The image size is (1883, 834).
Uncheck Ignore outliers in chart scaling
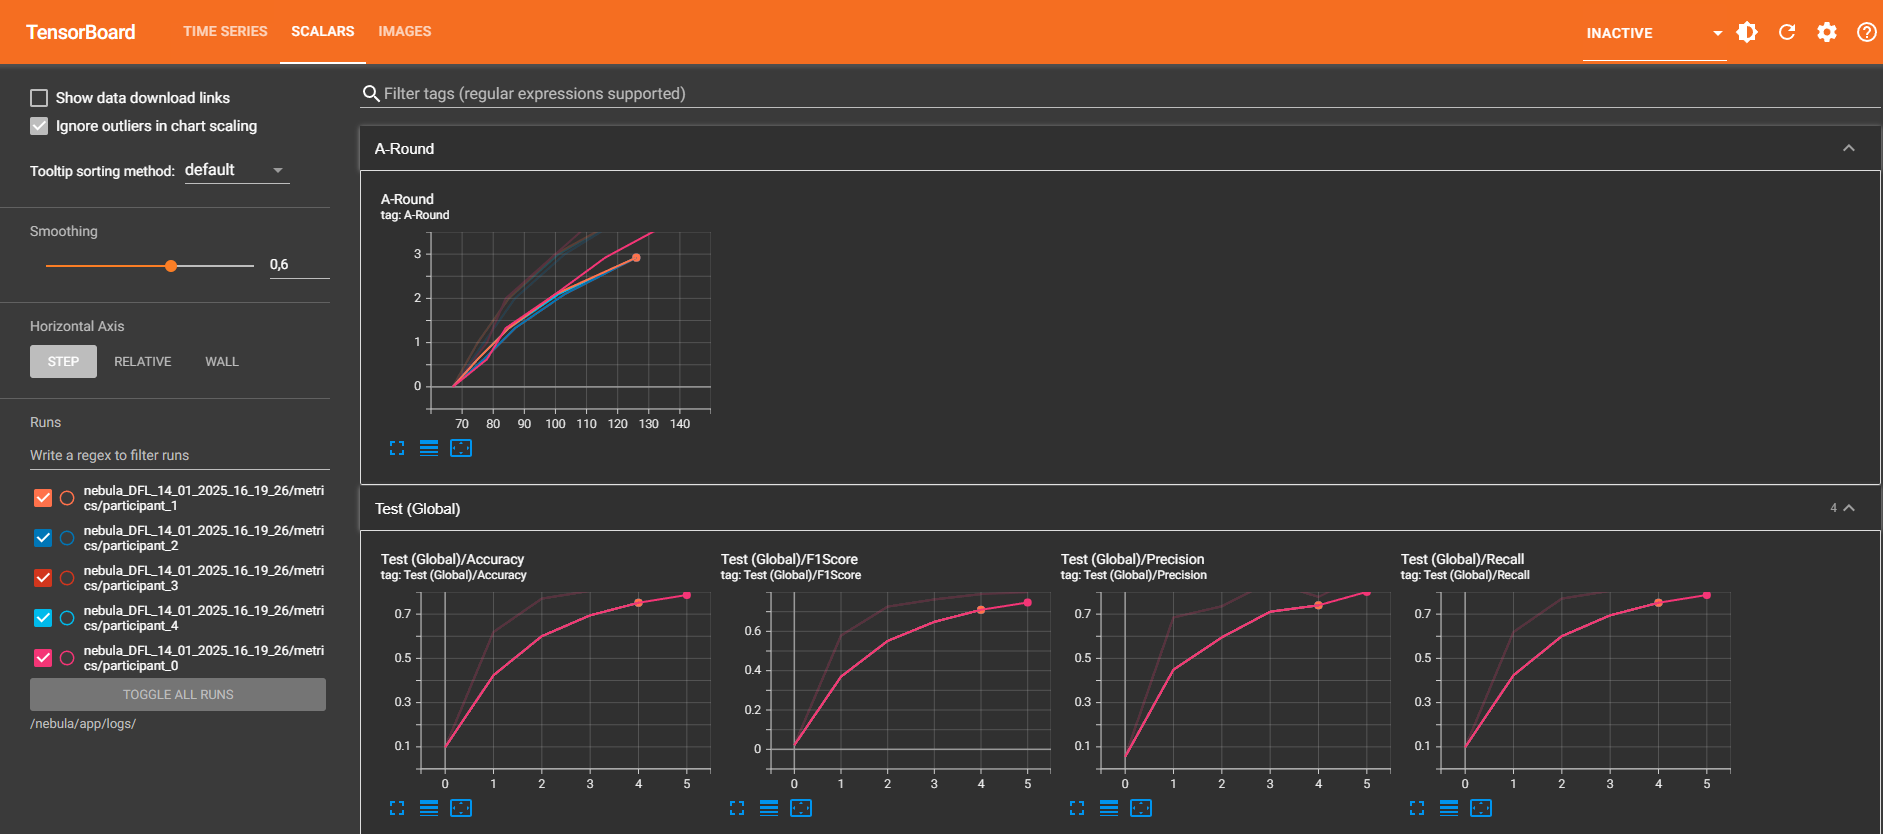tap(39, 126)
